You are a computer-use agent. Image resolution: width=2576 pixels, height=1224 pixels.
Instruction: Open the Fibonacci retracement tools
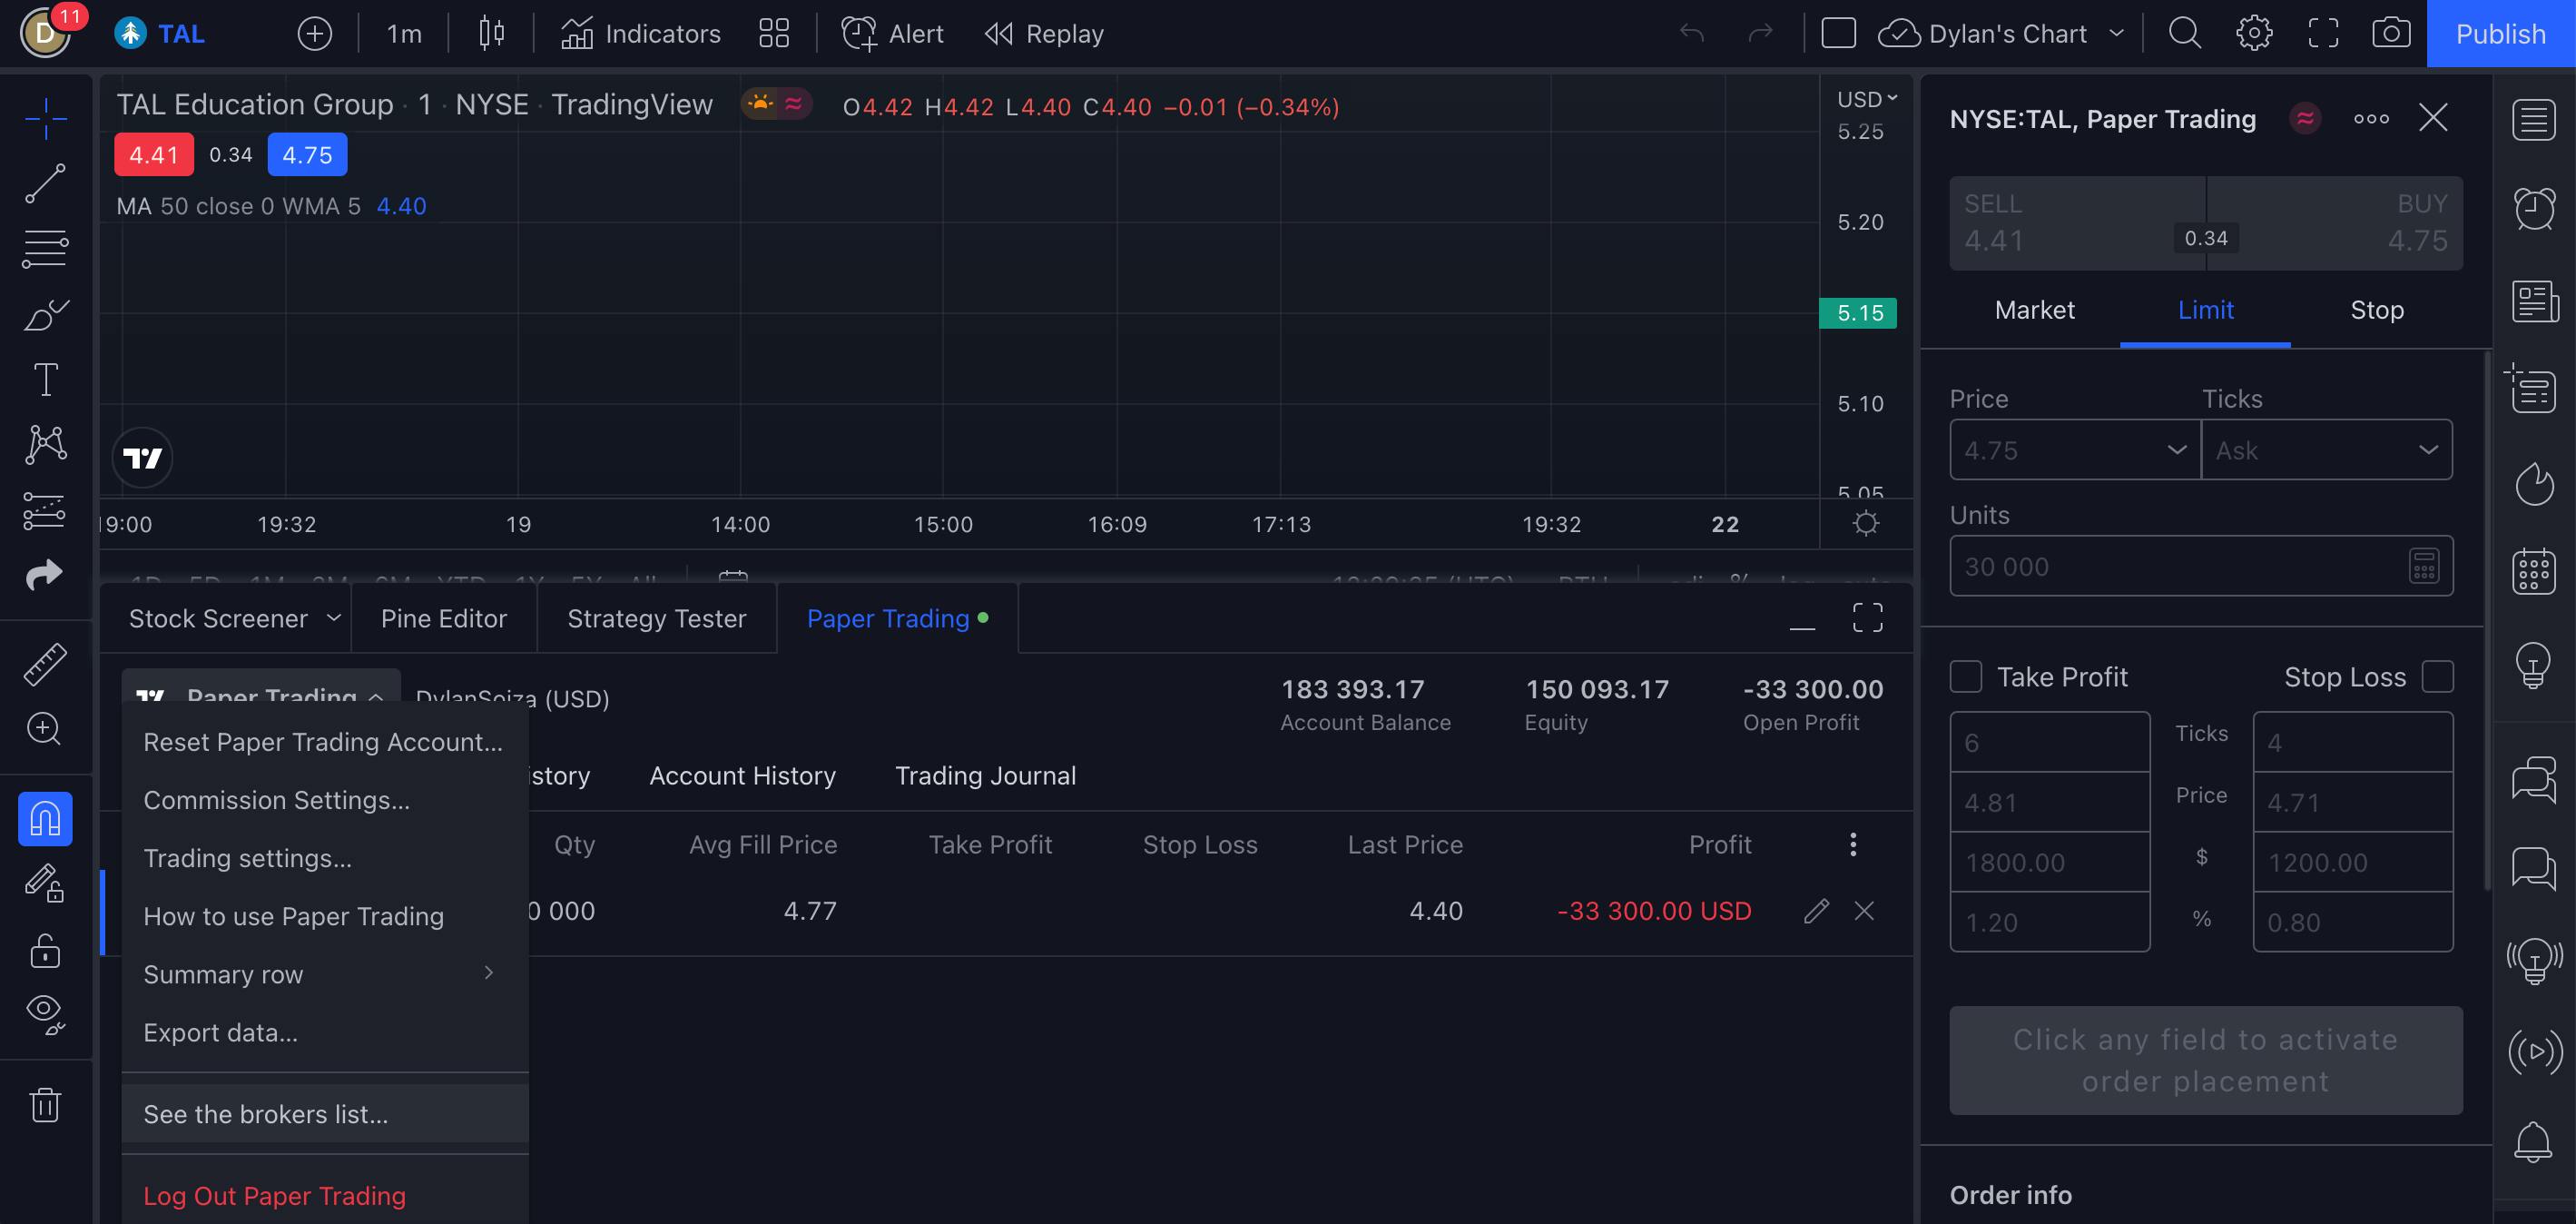coord(45,249)
